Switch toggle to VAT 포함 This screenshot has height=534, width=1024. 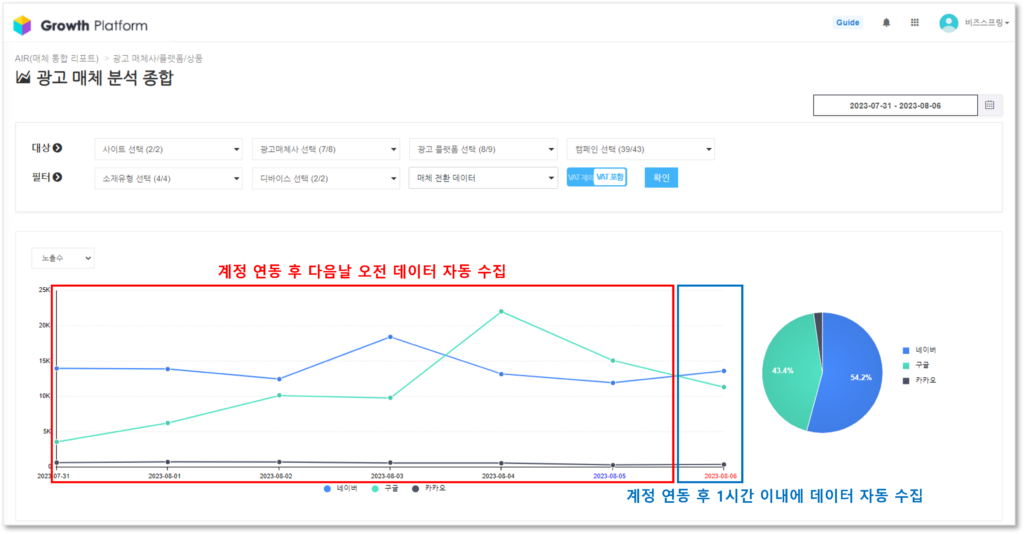pyautogui.click(x=610, y=178)
